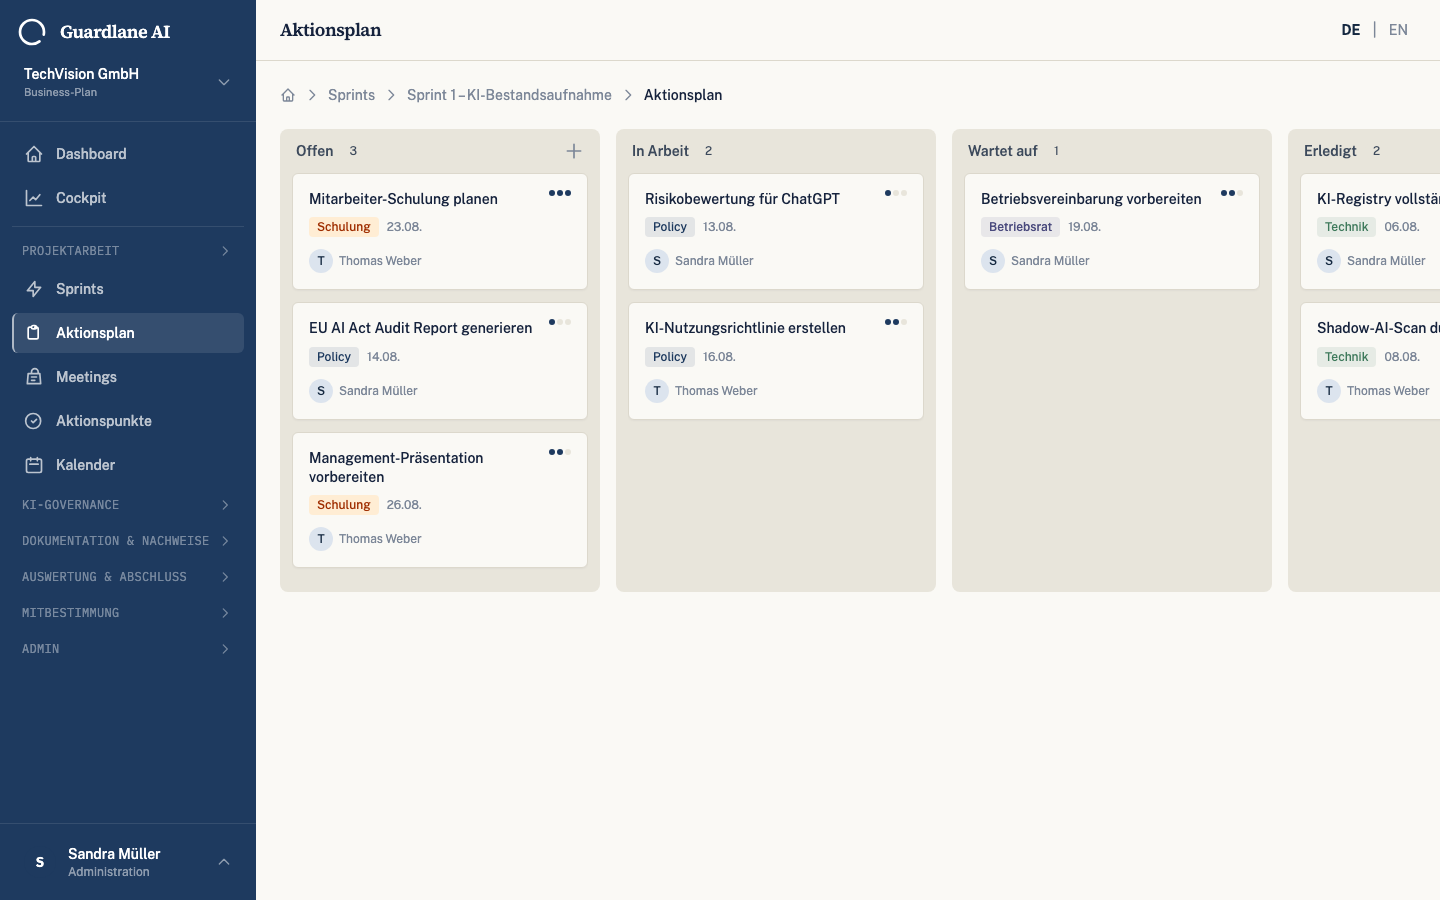The width and height of the screenshot is (1440, 900).
Task: Add a card to the Offen column
Action: pyautogui.click(x=574, y=151)
